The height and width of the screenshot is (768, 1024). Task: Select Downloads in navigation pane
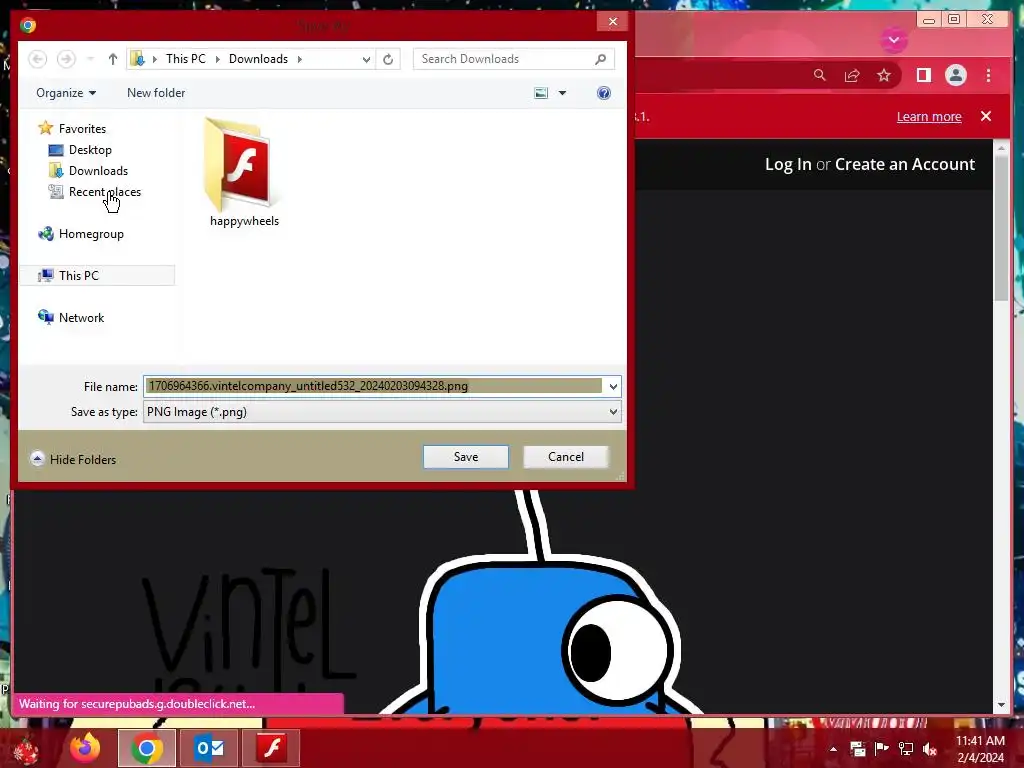click(88, 170)
